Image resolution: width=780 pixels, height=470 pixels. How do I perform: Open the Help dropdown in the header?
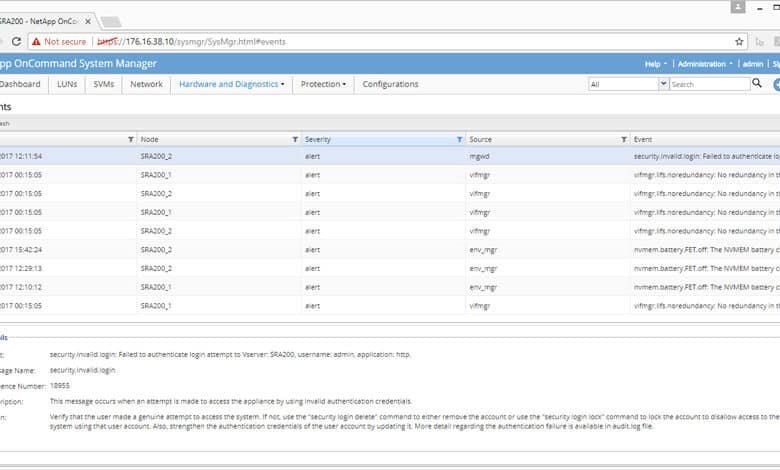656,64
